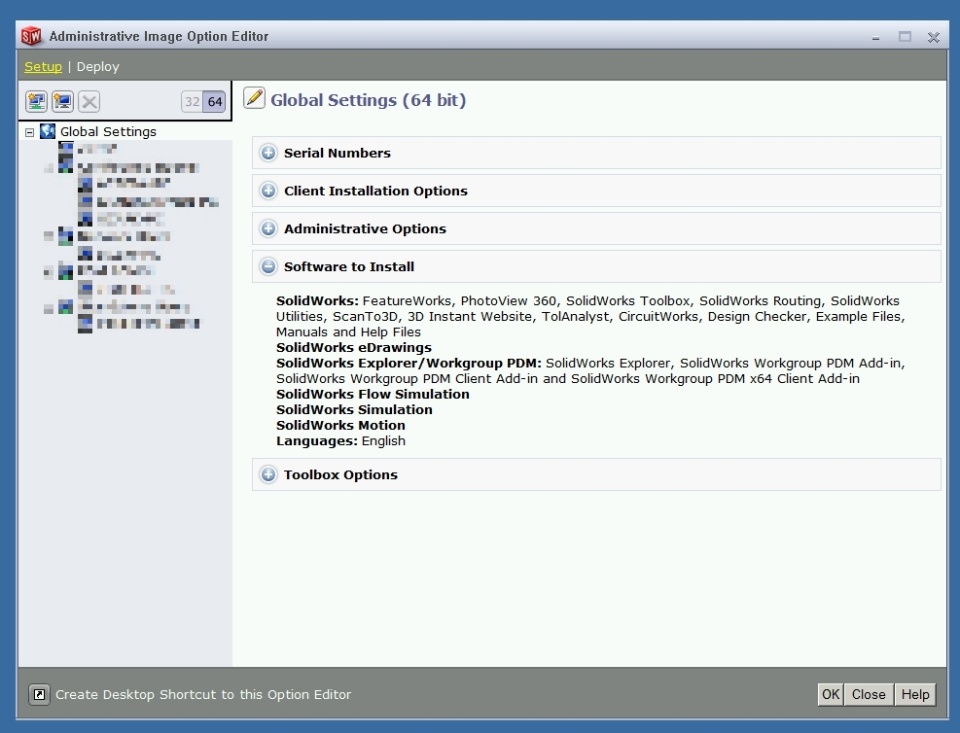This screenshot has height=733, width=960.
Task: Click the greyed-out delete X toolbar icon
Action: click(89, 102)
